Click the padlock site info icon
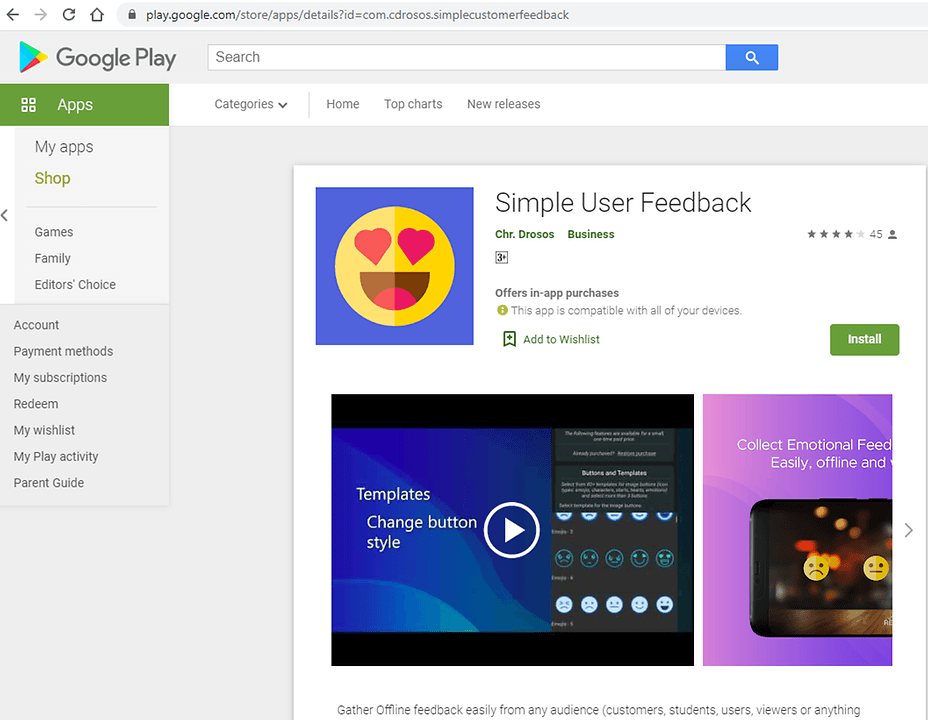928x720 pixels. [132, 14]
